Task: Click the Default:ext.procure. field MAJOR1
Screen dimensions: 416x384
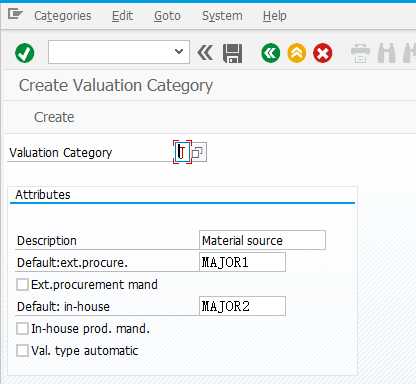Action: coord(242,262)
